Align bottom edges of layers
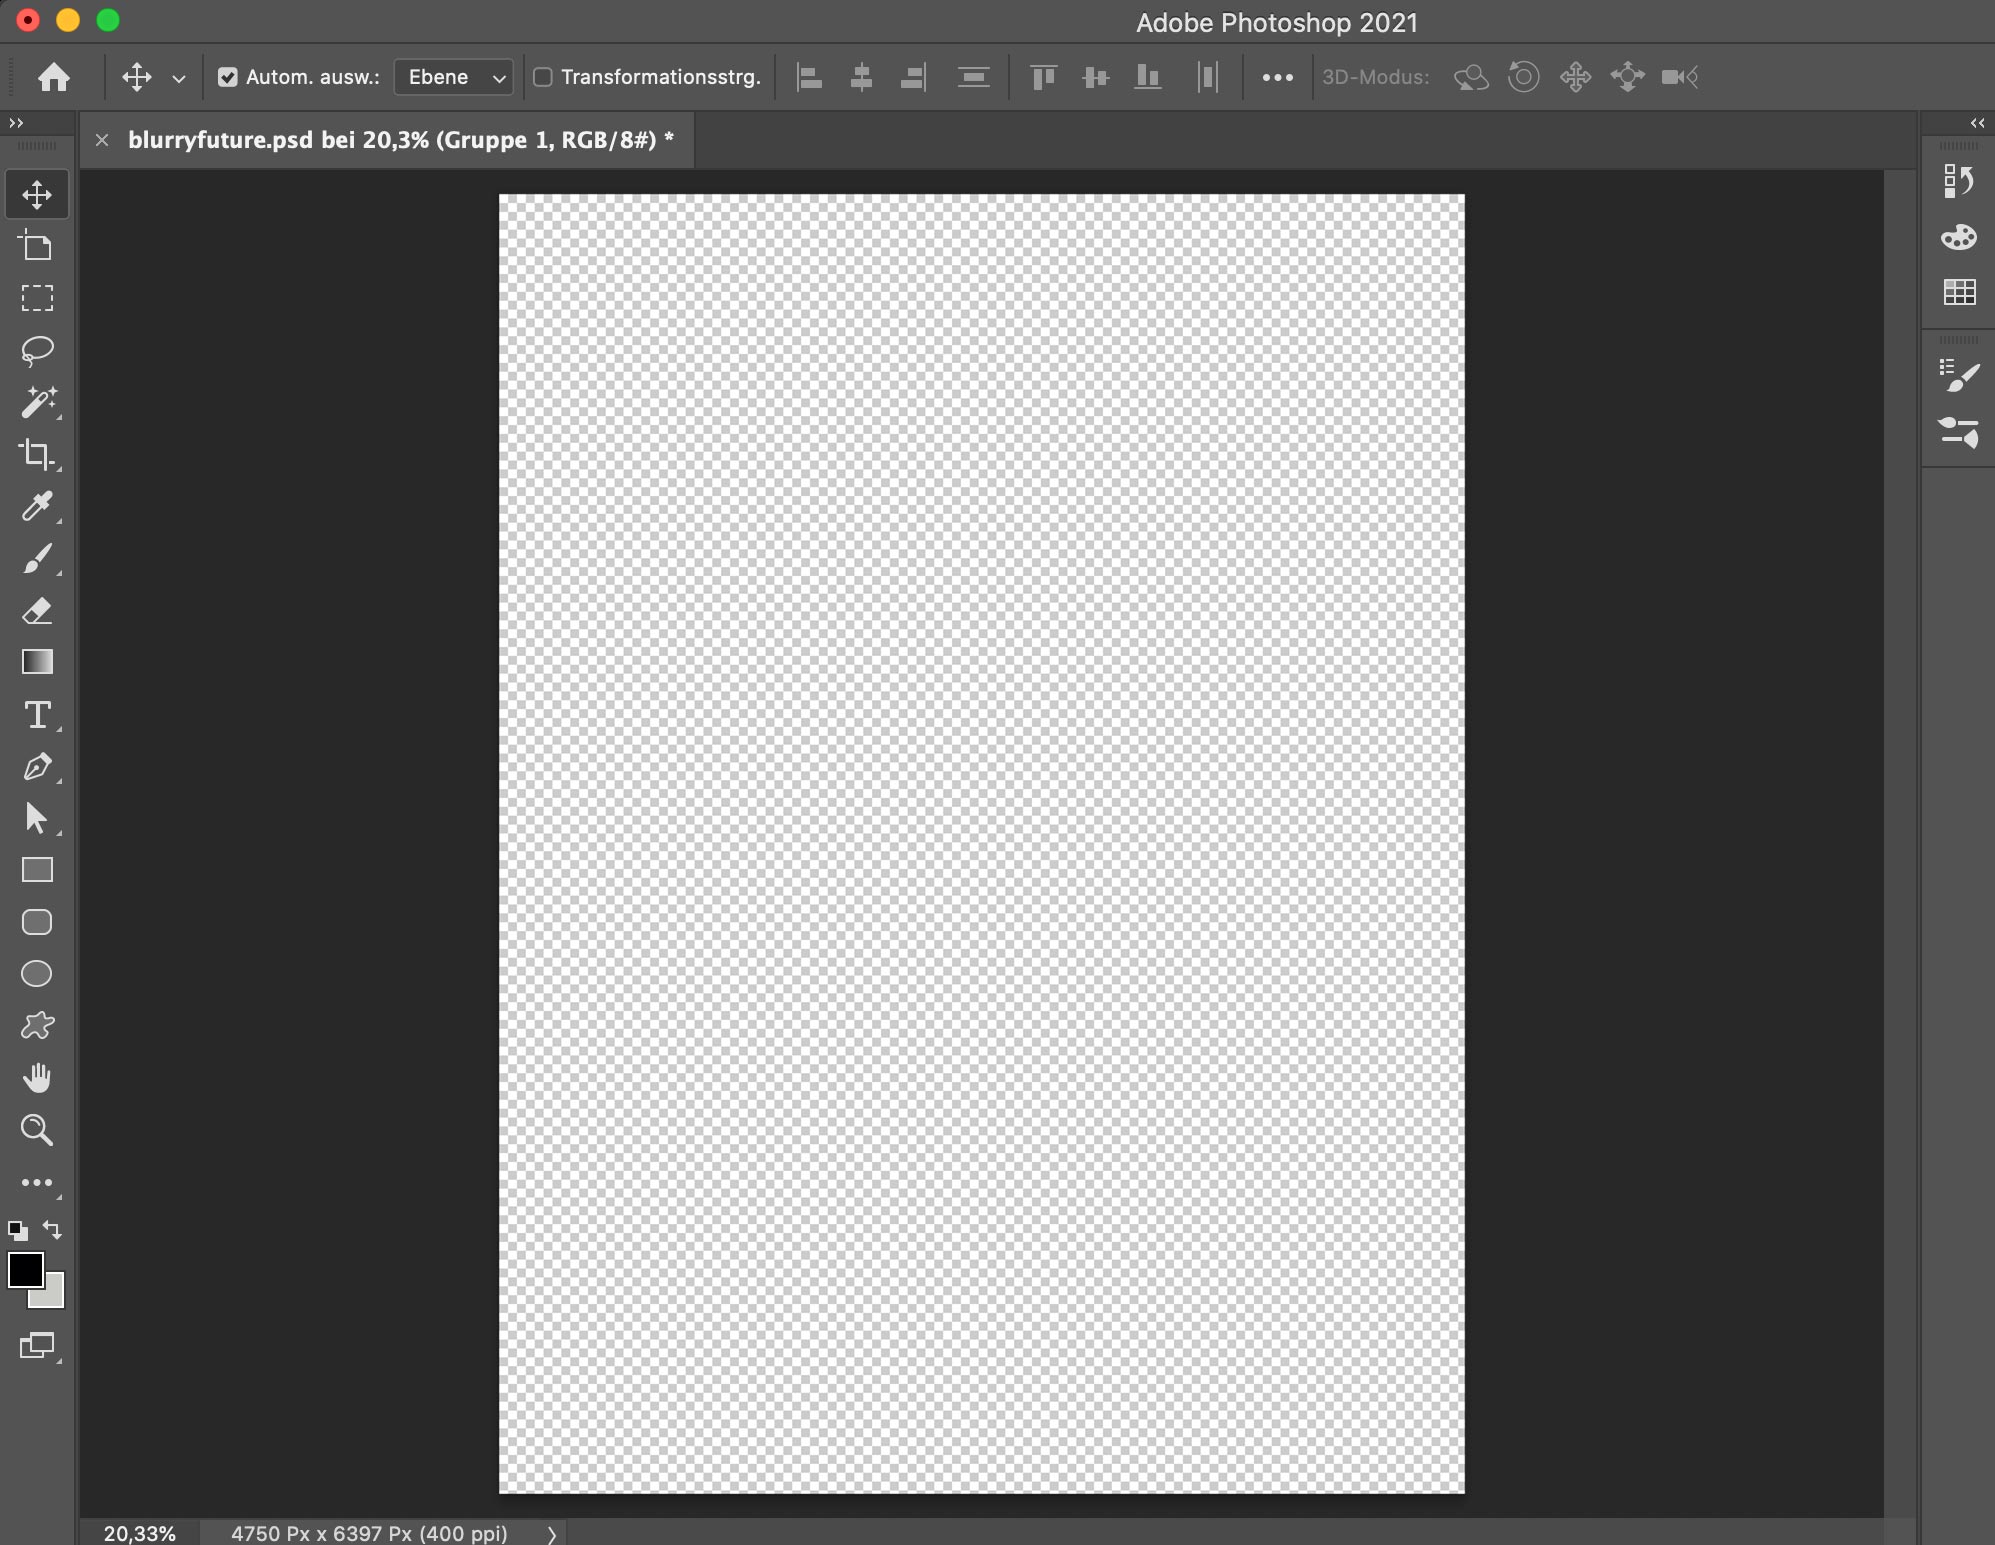The width and height of the screenshot is (1995, 1545). coord(1148,77)
